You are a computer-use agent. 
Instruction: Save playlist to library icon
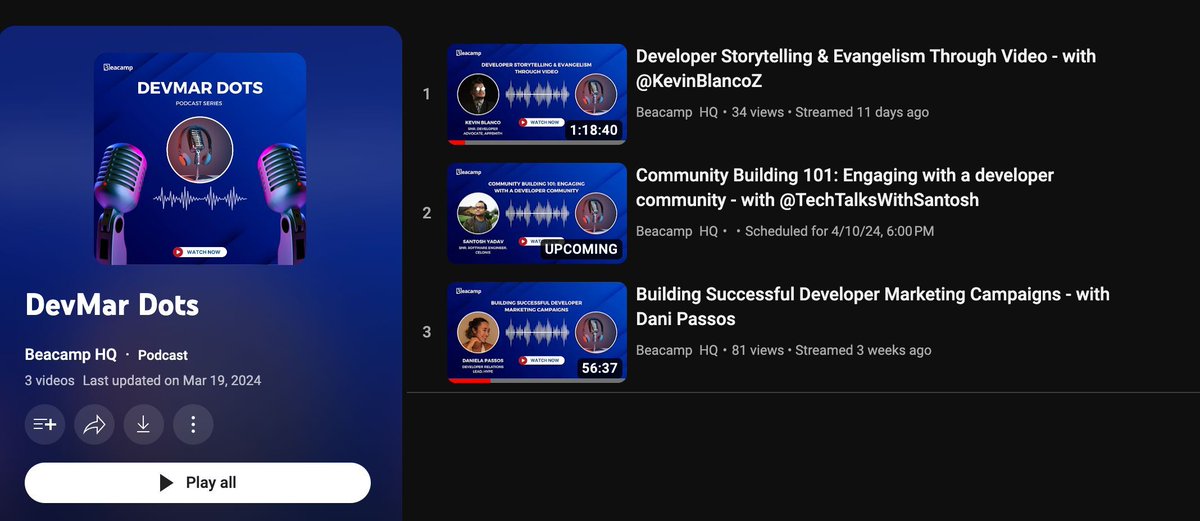pyautogui.click(x=45, y=424)
